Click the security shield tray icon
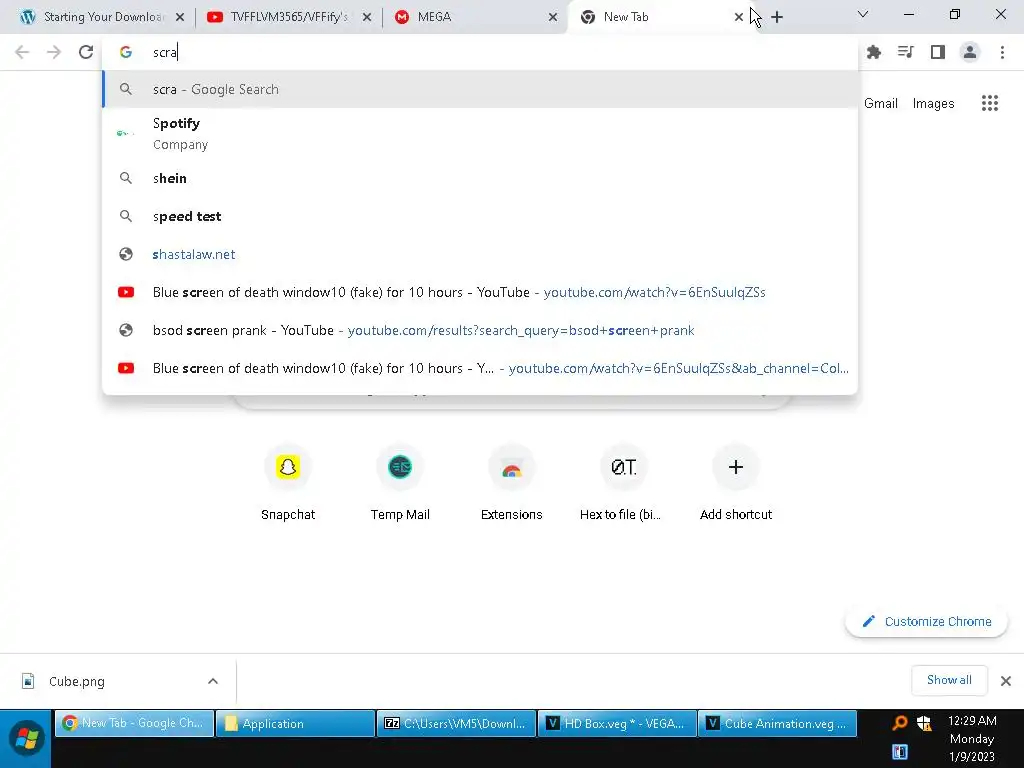The height and width of the screenshot is (768, 1024). point(923,722)
